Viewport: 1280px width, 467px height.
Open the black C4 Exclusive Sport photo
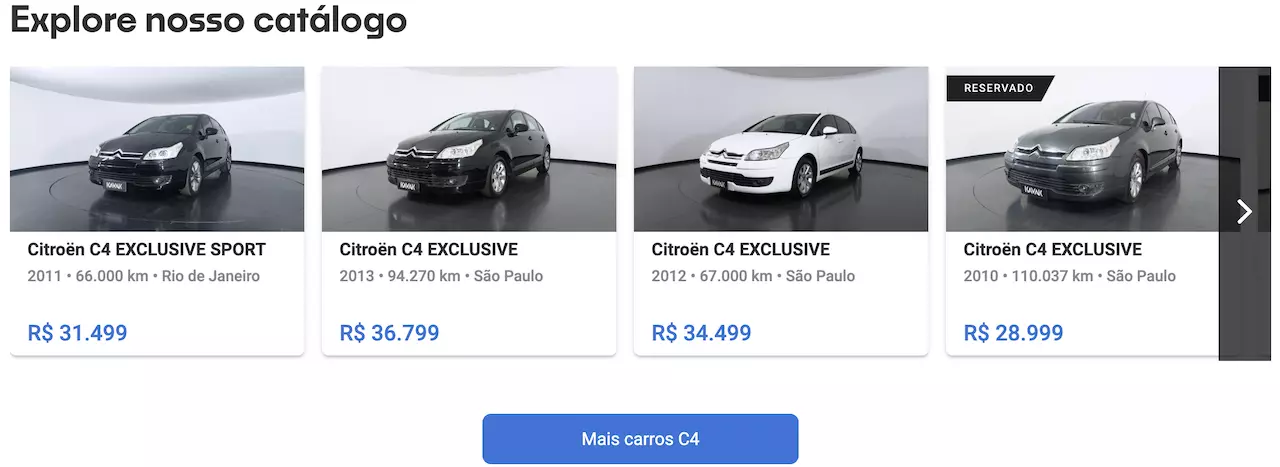(x=157, y=149)
